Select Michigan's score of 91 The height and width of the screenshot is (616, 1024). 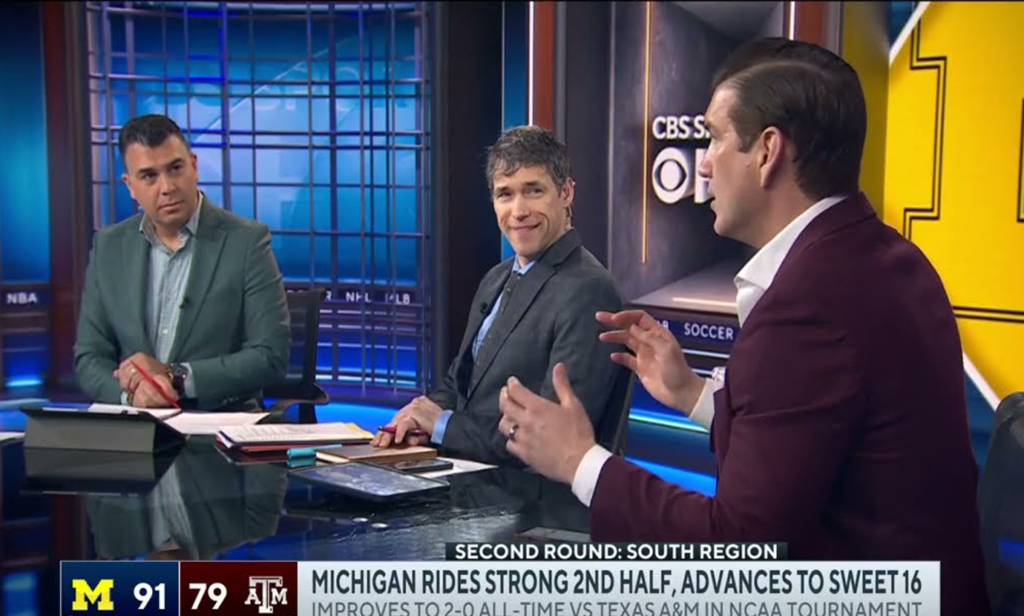coord(150,596)
